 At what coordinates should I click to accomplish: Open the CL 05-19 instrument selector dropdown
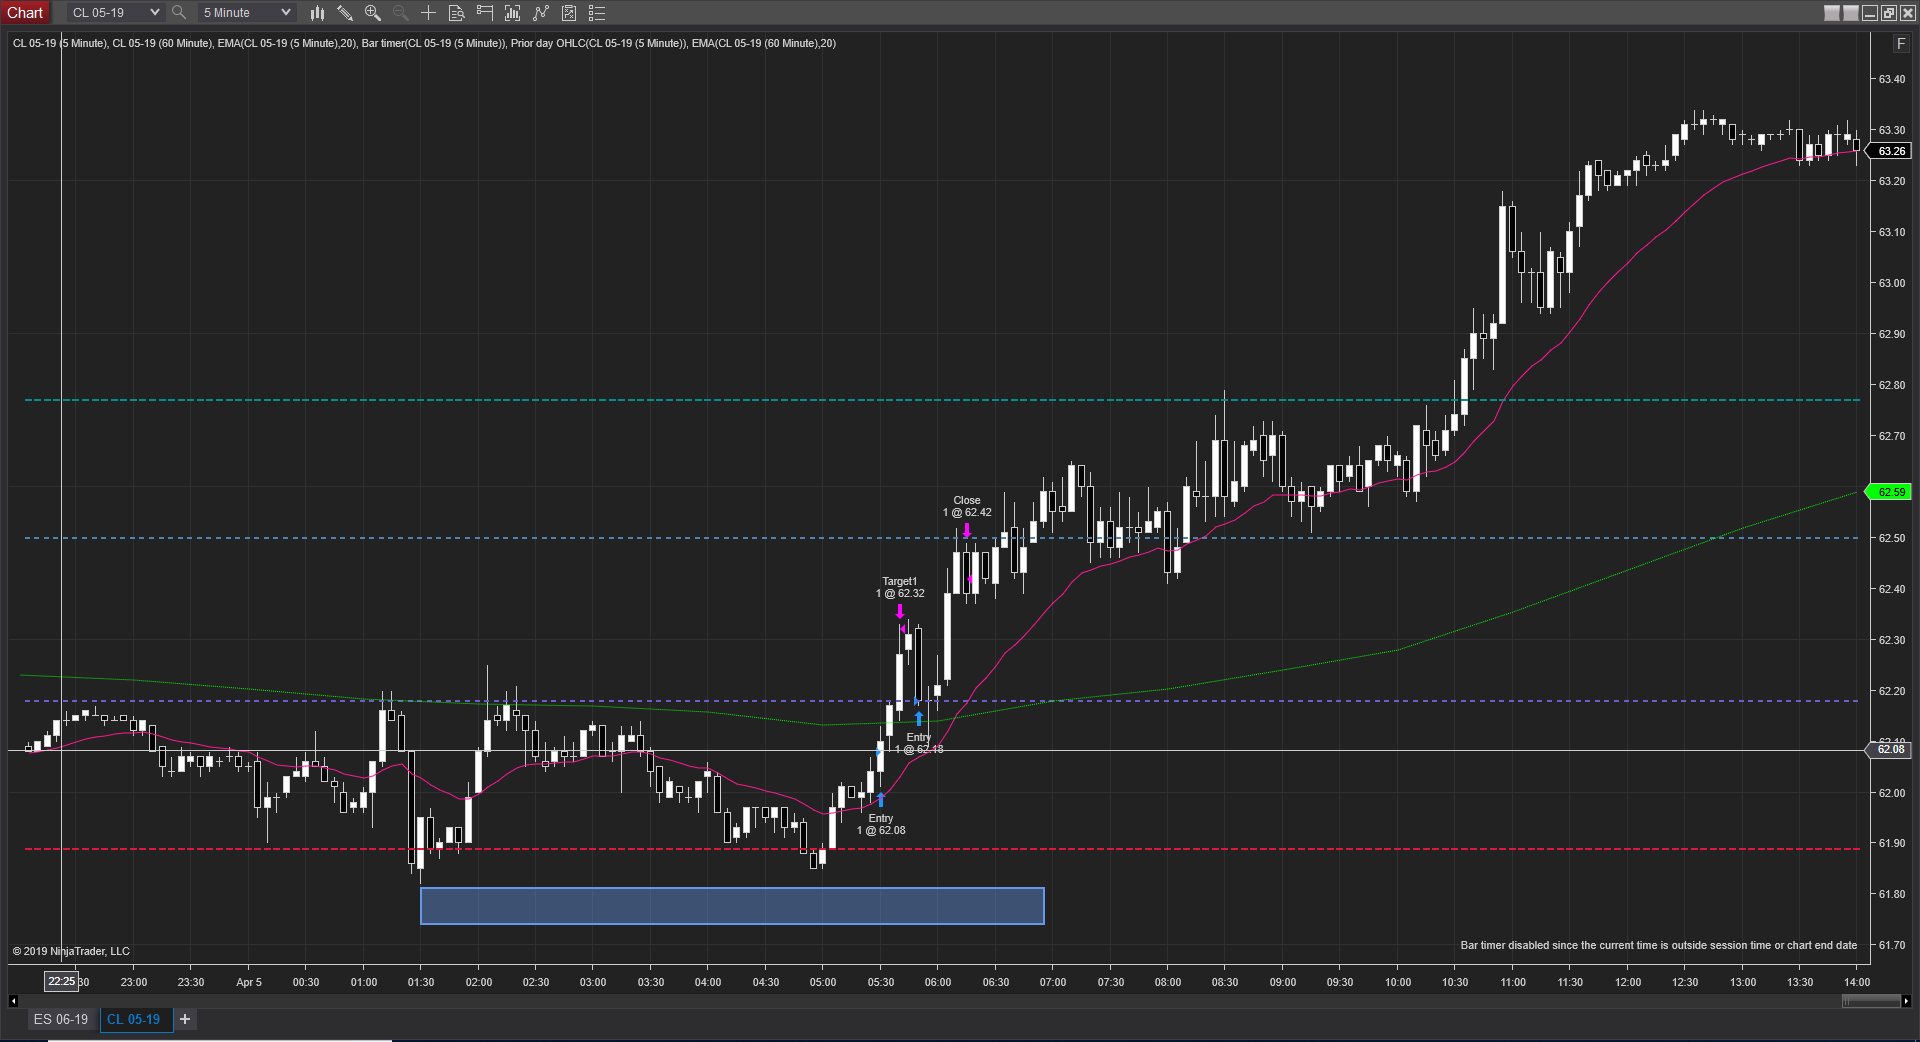(115, 13)
